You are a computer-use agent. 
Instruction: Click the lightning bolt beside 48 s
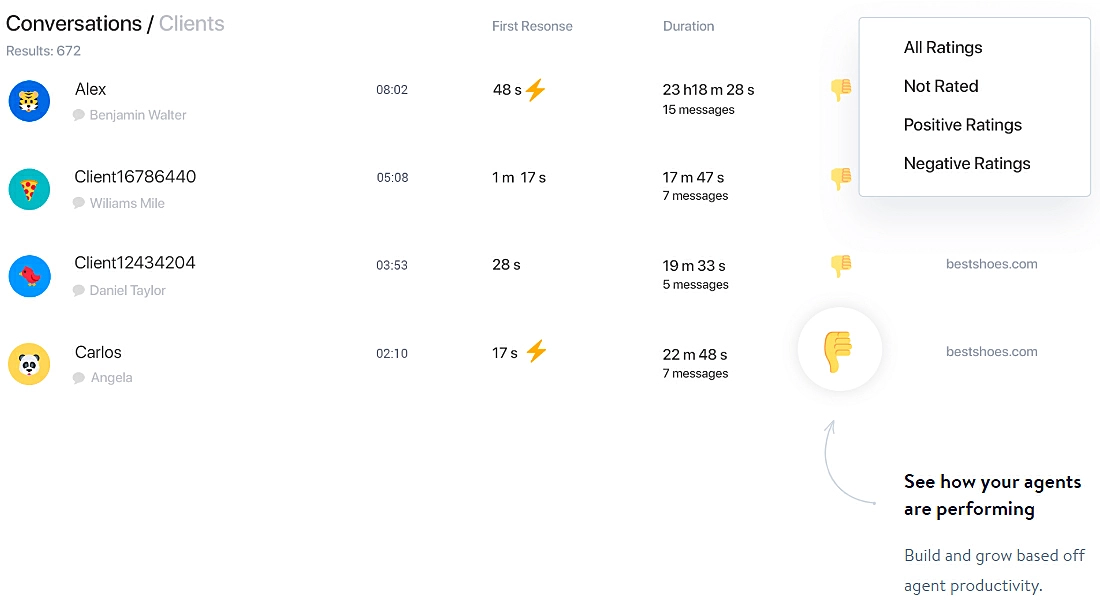pyautogui.click(x=536, y=90)
